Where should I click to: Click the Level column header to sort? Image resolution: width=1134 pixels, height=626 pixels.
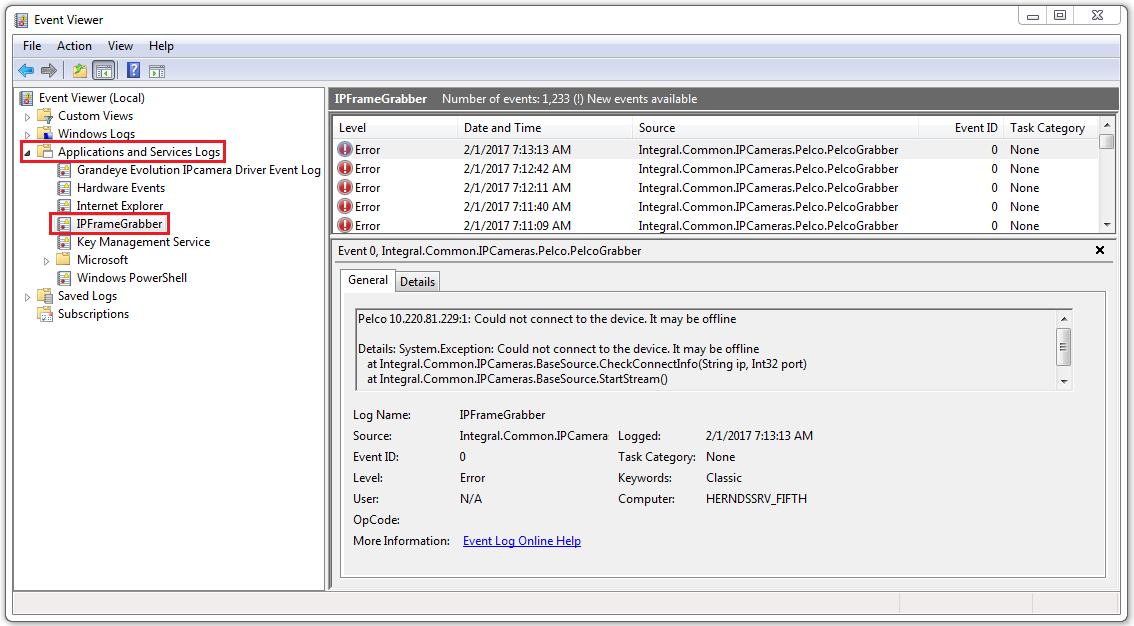[x=380, y=127]
